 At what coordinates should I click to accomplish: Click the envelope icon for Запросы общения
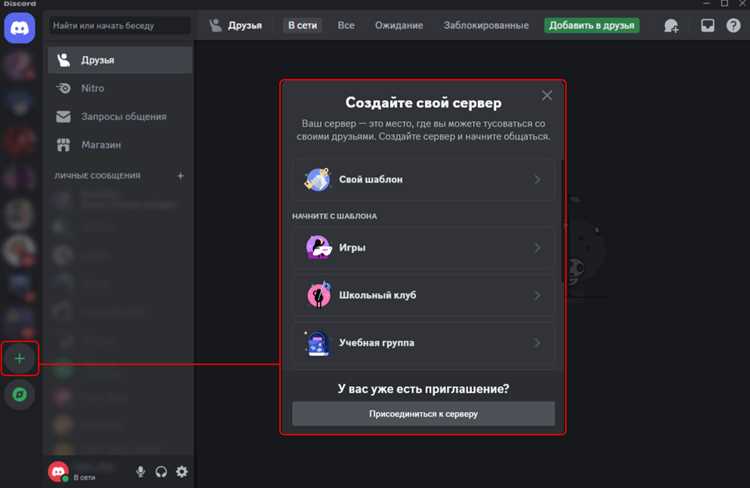(64, 116)
